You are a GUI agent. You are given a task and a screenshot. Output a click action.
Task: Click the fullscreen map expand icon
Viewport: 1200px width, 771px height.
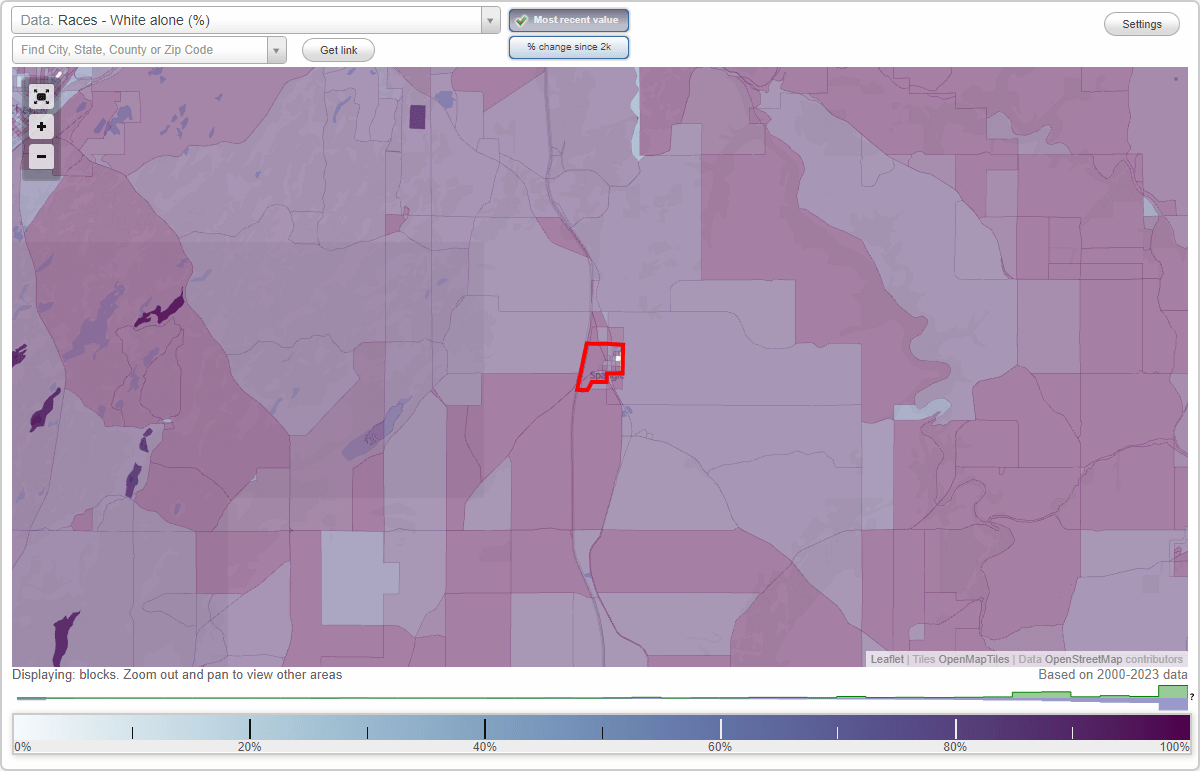[41, 96]
